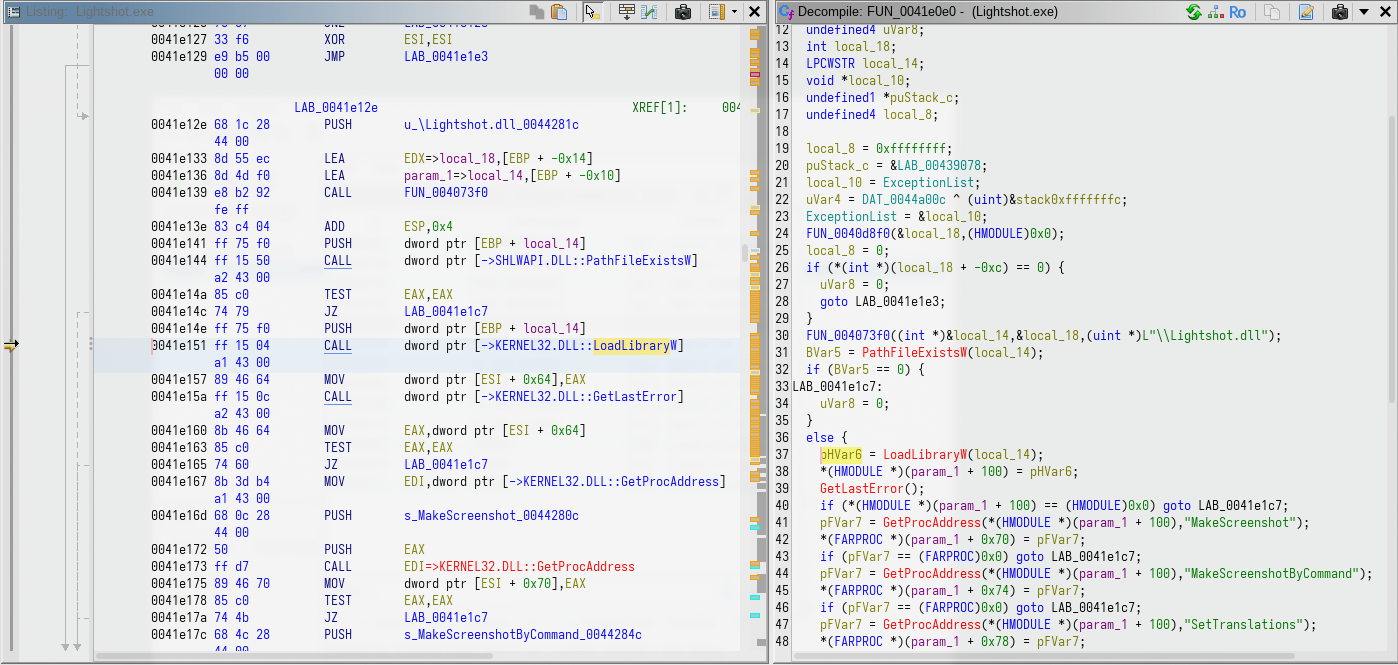Re-decompile using the green refresh icon
The height and width of the screenshot is (665, 1398).
click(x=1193, y=12)
